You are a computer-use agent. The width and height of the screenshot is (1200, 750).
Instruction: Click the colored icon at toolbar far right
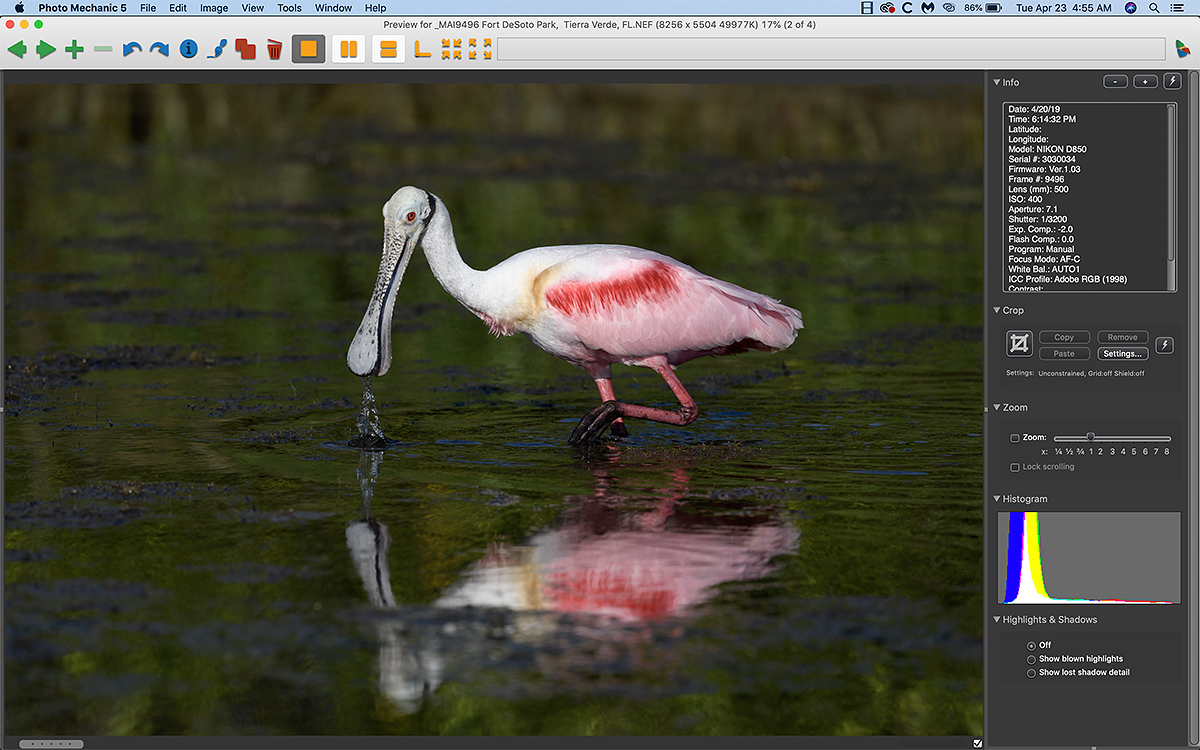pos(1183,50)
